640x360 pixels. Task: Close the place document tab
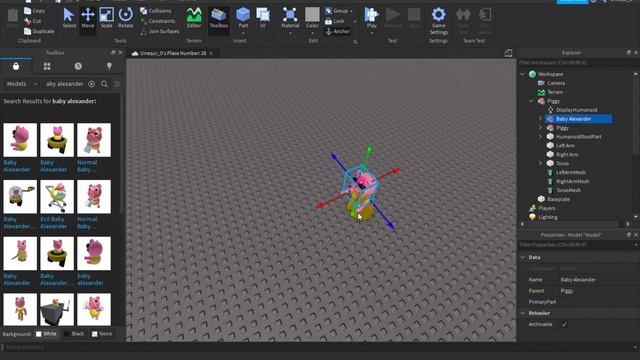tap(211, 53)
